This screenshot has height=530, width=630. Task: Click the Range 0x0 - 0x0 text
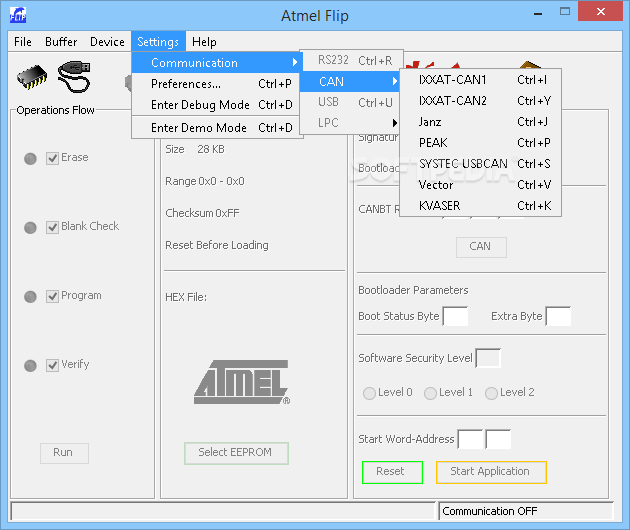[205, 181]
